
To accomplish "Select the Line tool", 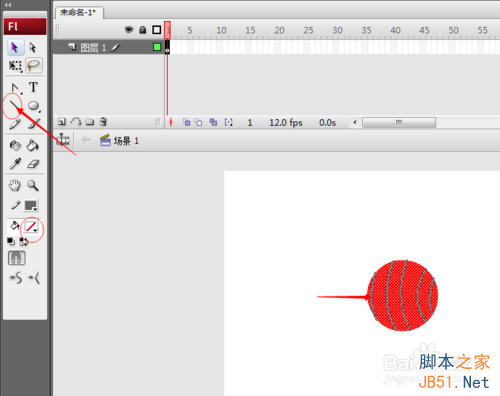I will point(15,106).
